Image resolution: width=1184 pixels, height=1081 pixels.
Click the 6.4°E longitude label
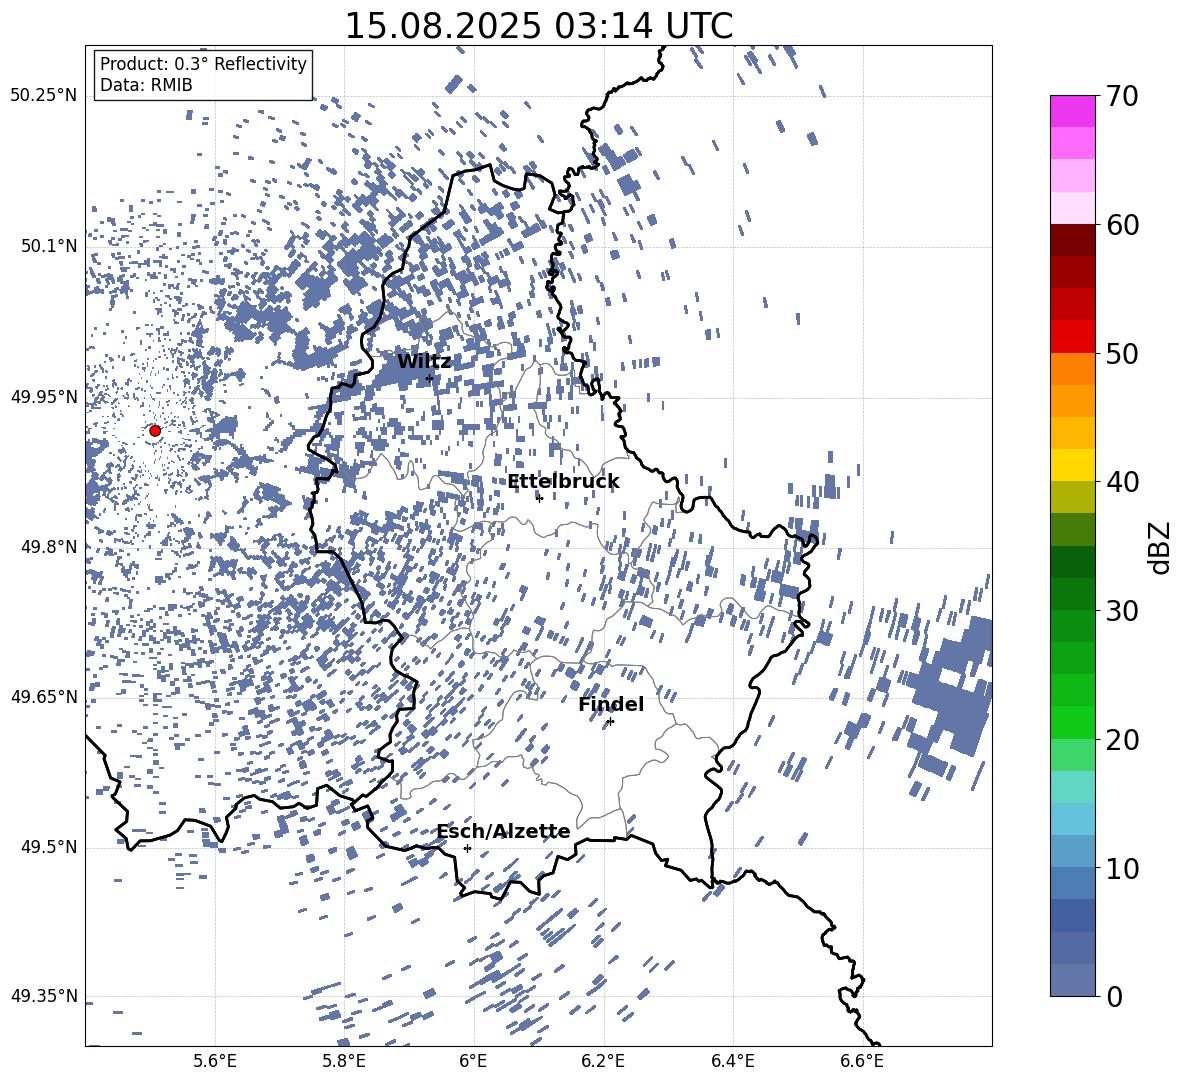[732, 1061]
